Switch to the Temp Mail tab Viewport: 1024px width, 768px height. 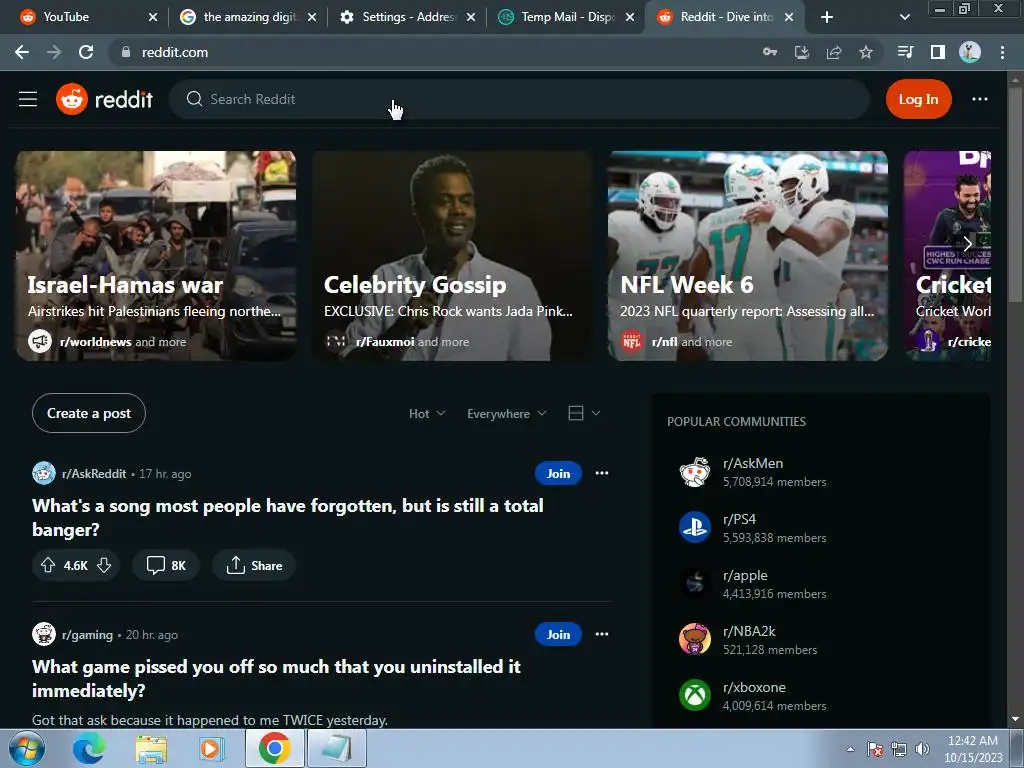[x=567, y=17]
